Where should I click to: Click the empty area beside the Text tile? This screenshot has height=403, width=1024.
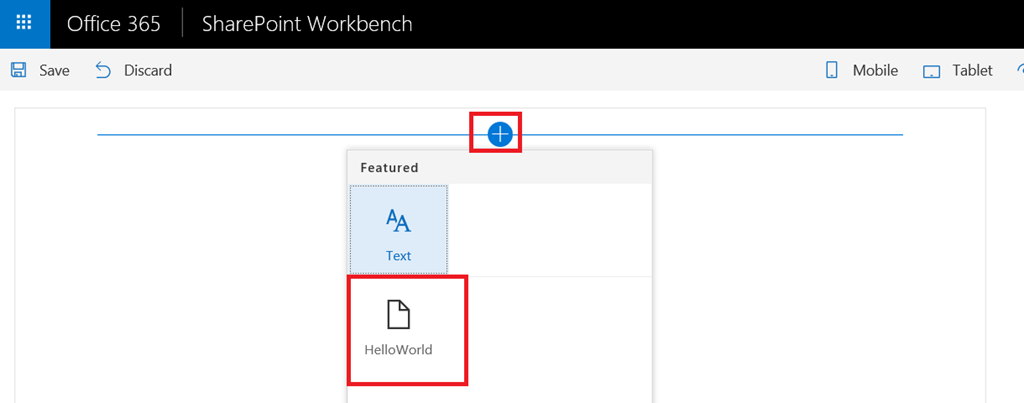pyautogui.click(x=550, y=229)
